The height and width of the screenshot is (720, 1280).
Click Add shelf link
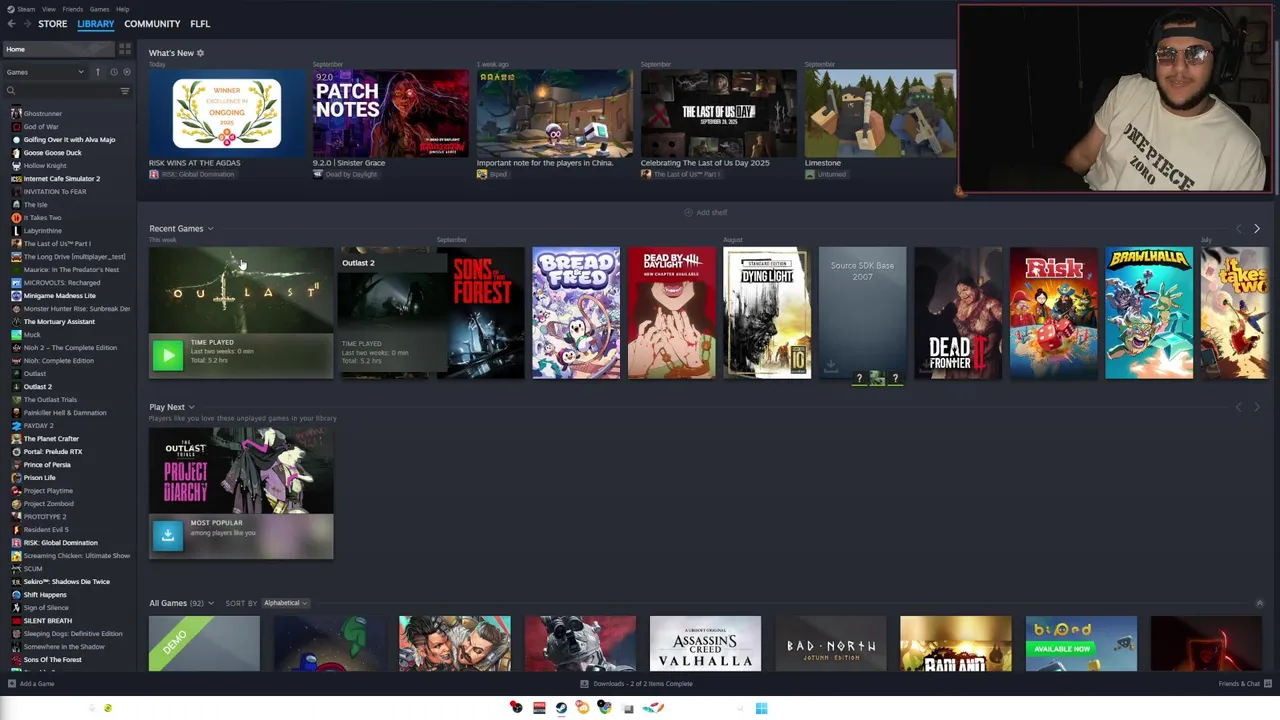pos(706,213)
